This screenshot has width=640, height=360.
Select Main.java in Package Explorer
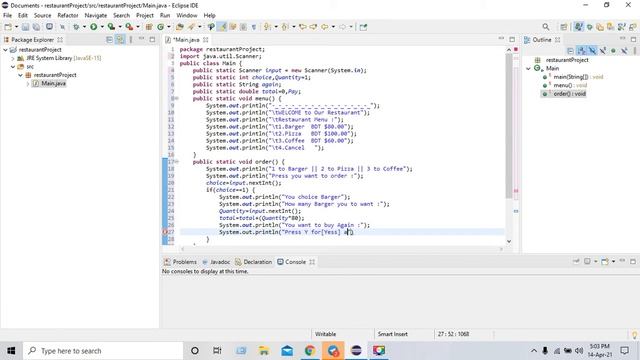pyautogui.click(x=49, y=84)
